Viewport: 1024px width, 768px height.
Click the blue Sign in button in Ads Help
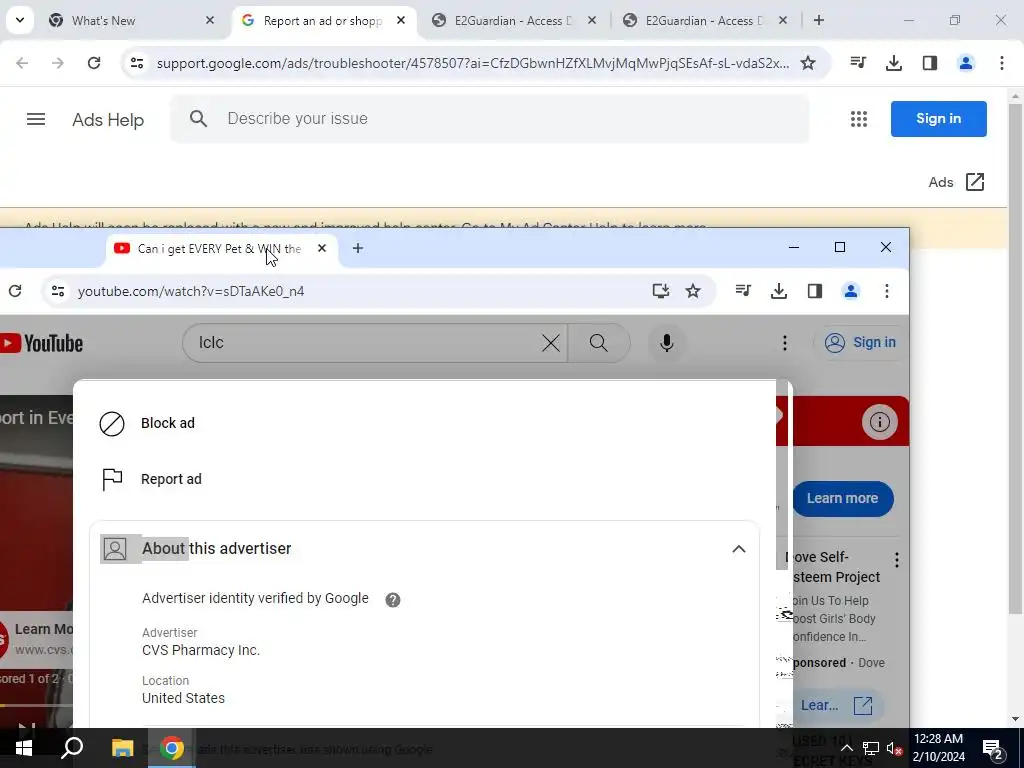coord(938,119)
